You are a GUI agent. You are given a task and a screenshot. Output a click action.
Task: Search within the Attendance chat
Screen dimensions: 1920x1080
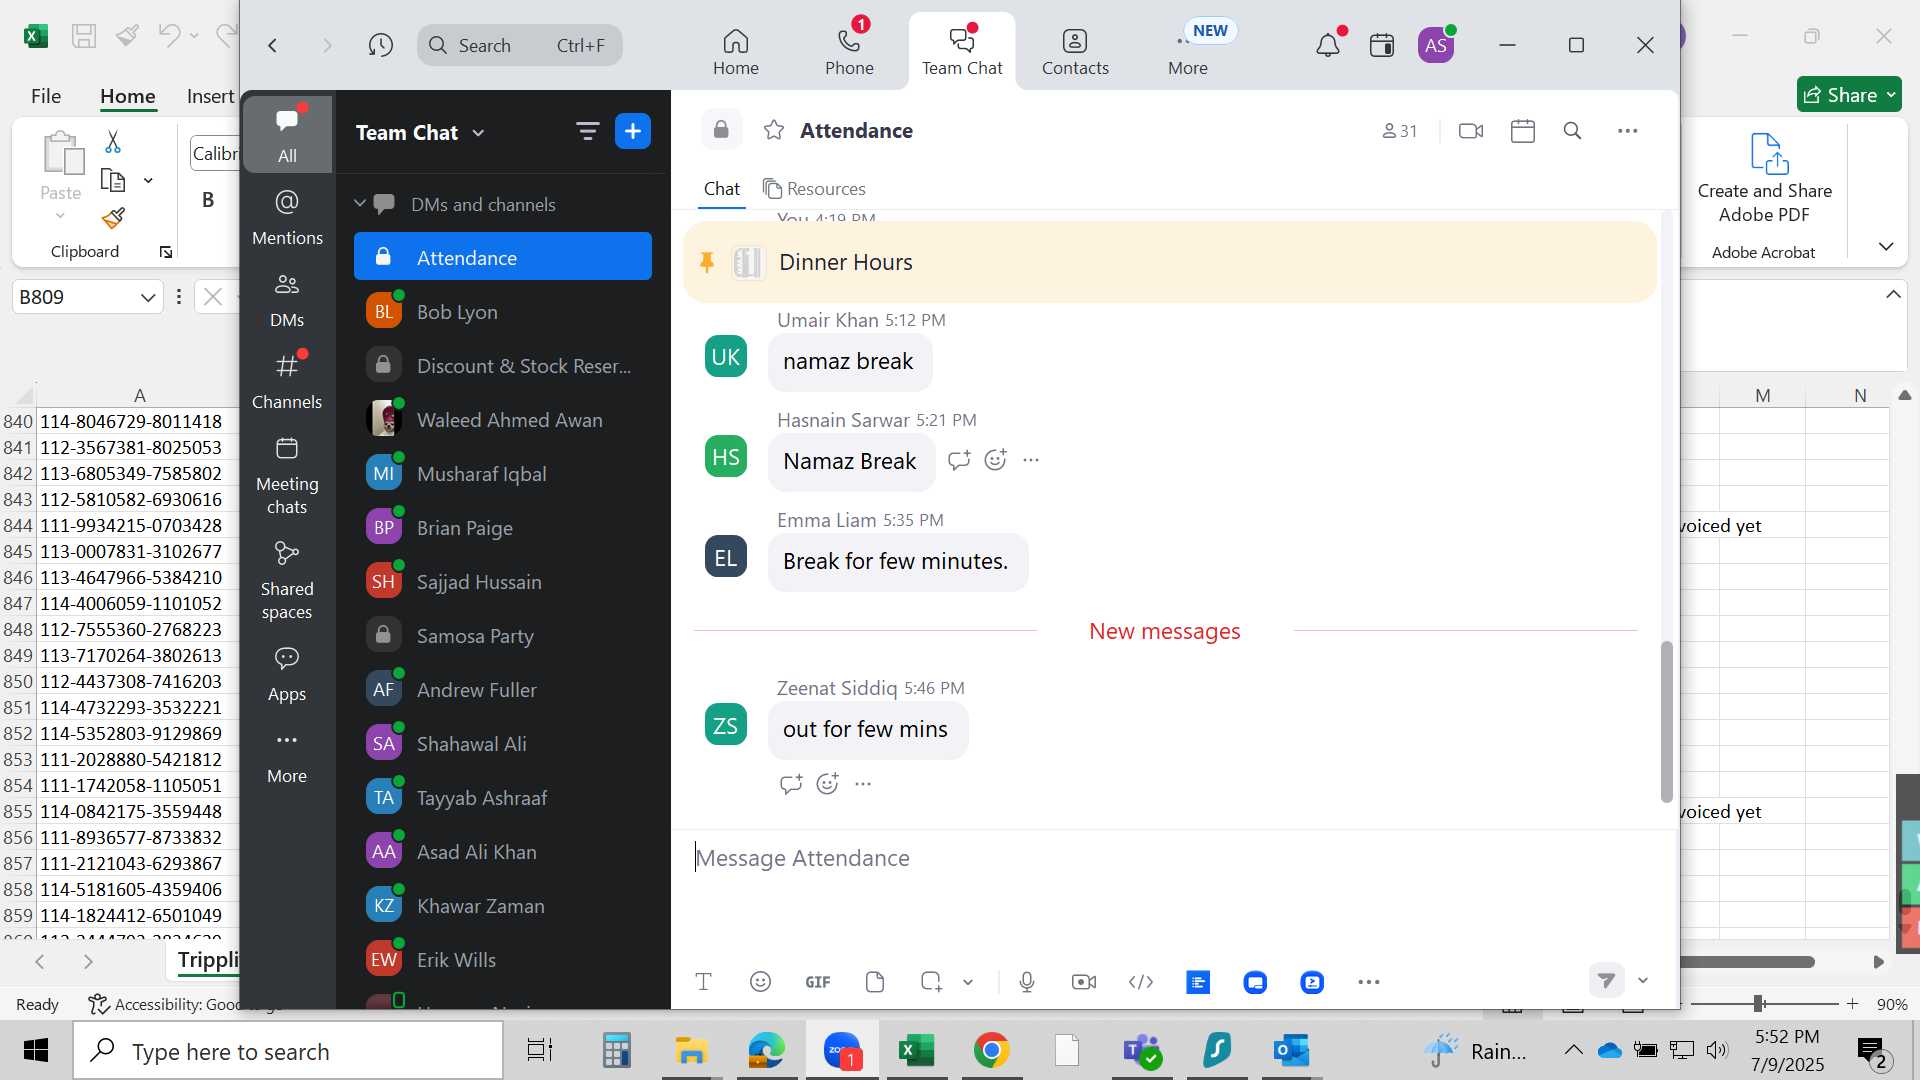1572,131
